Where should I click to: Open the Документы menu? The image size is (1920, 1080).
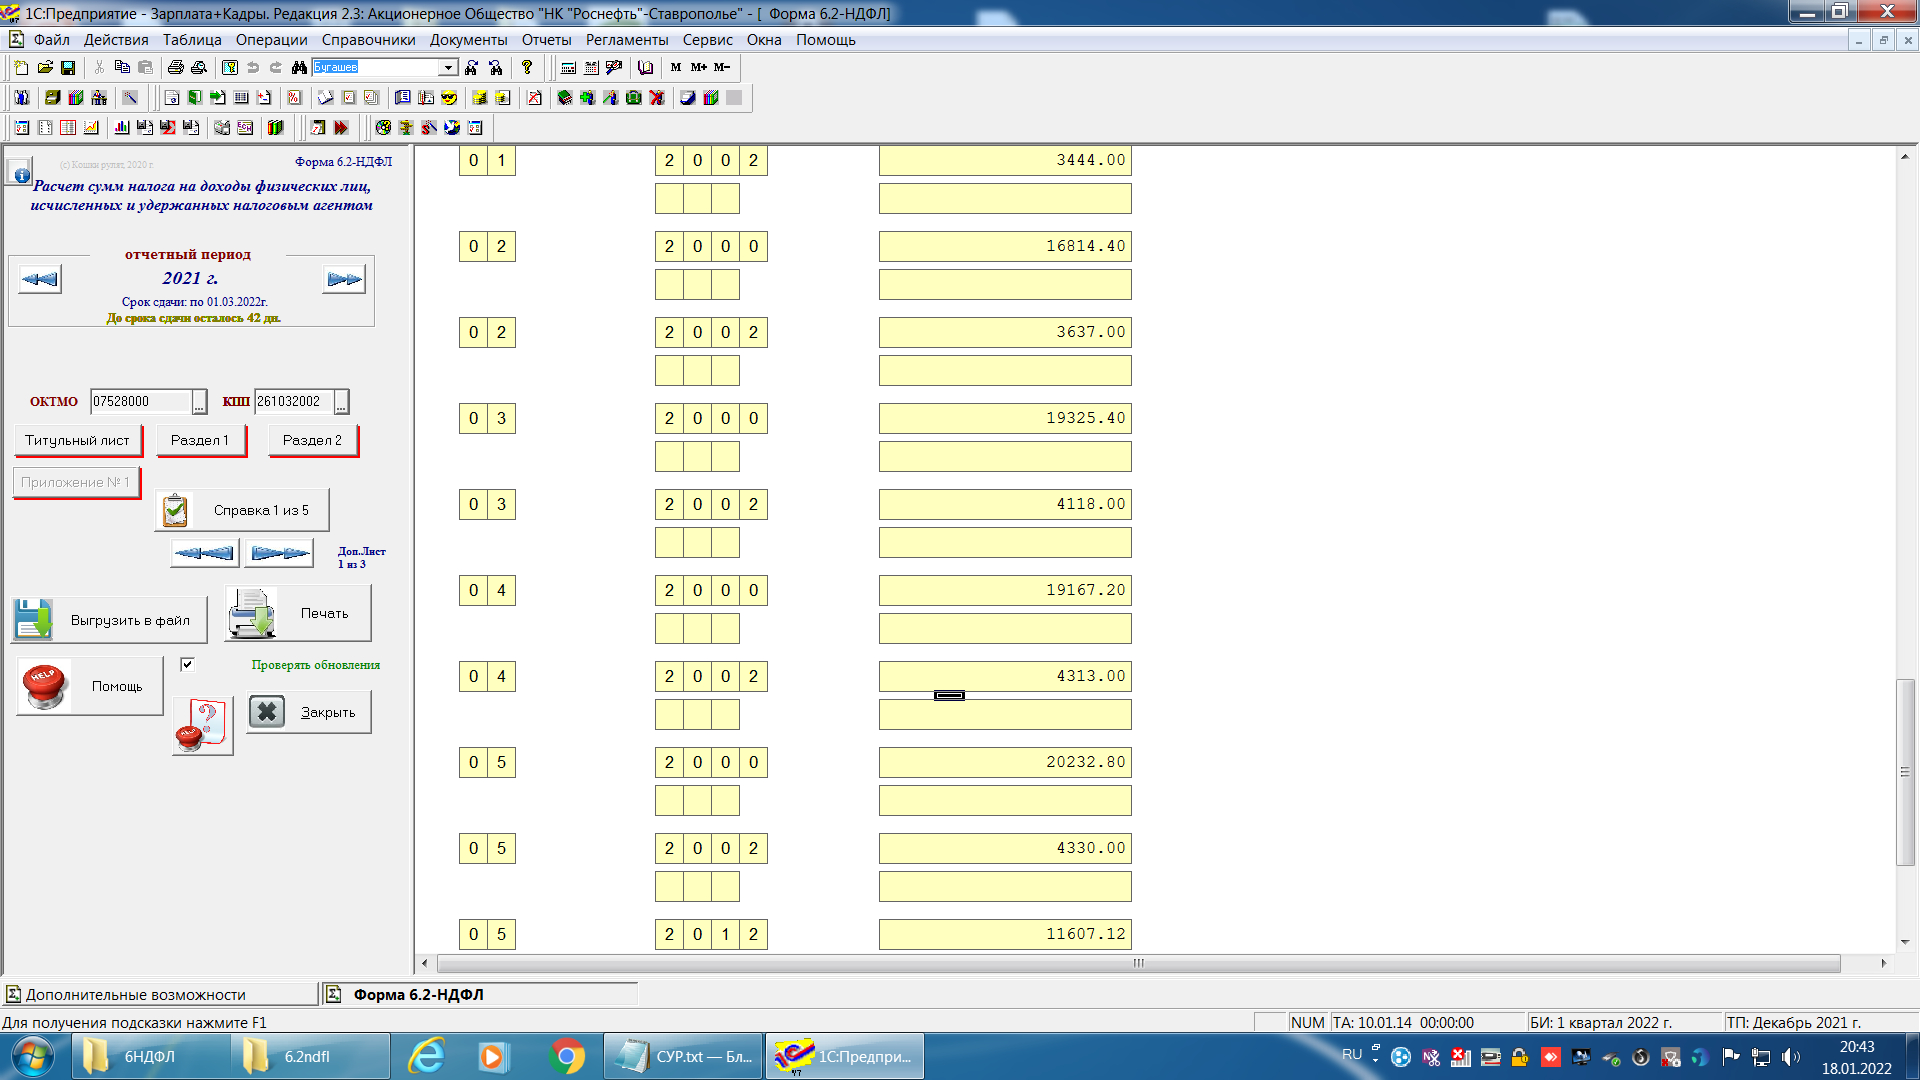click(469, 40)
